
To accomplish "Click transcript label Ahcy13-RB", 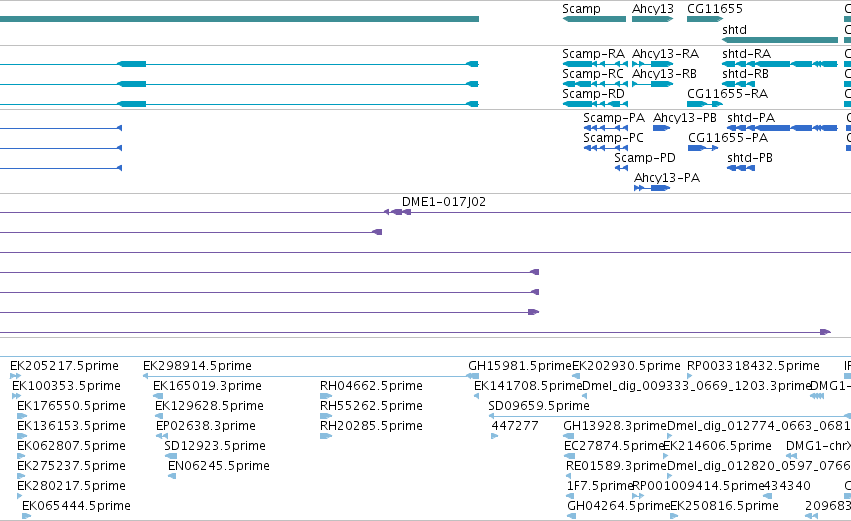I will tap(664, 74).
